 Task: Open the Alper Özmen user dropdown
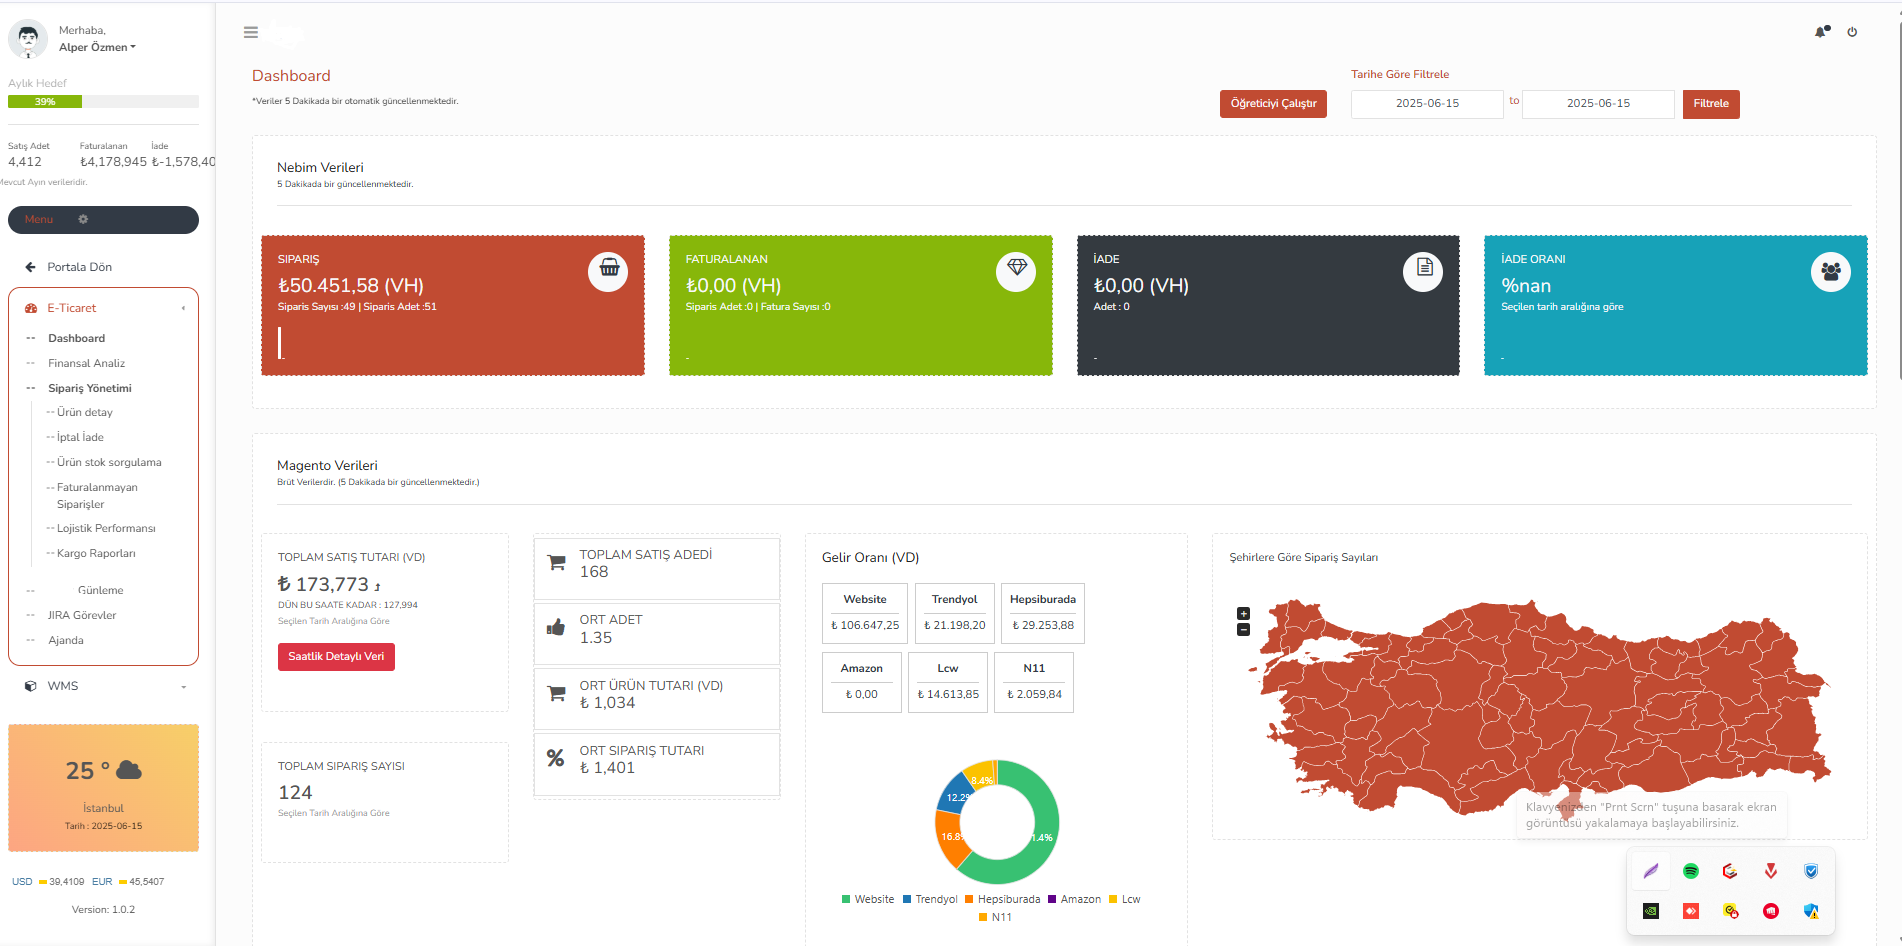(x=97, y=47)
